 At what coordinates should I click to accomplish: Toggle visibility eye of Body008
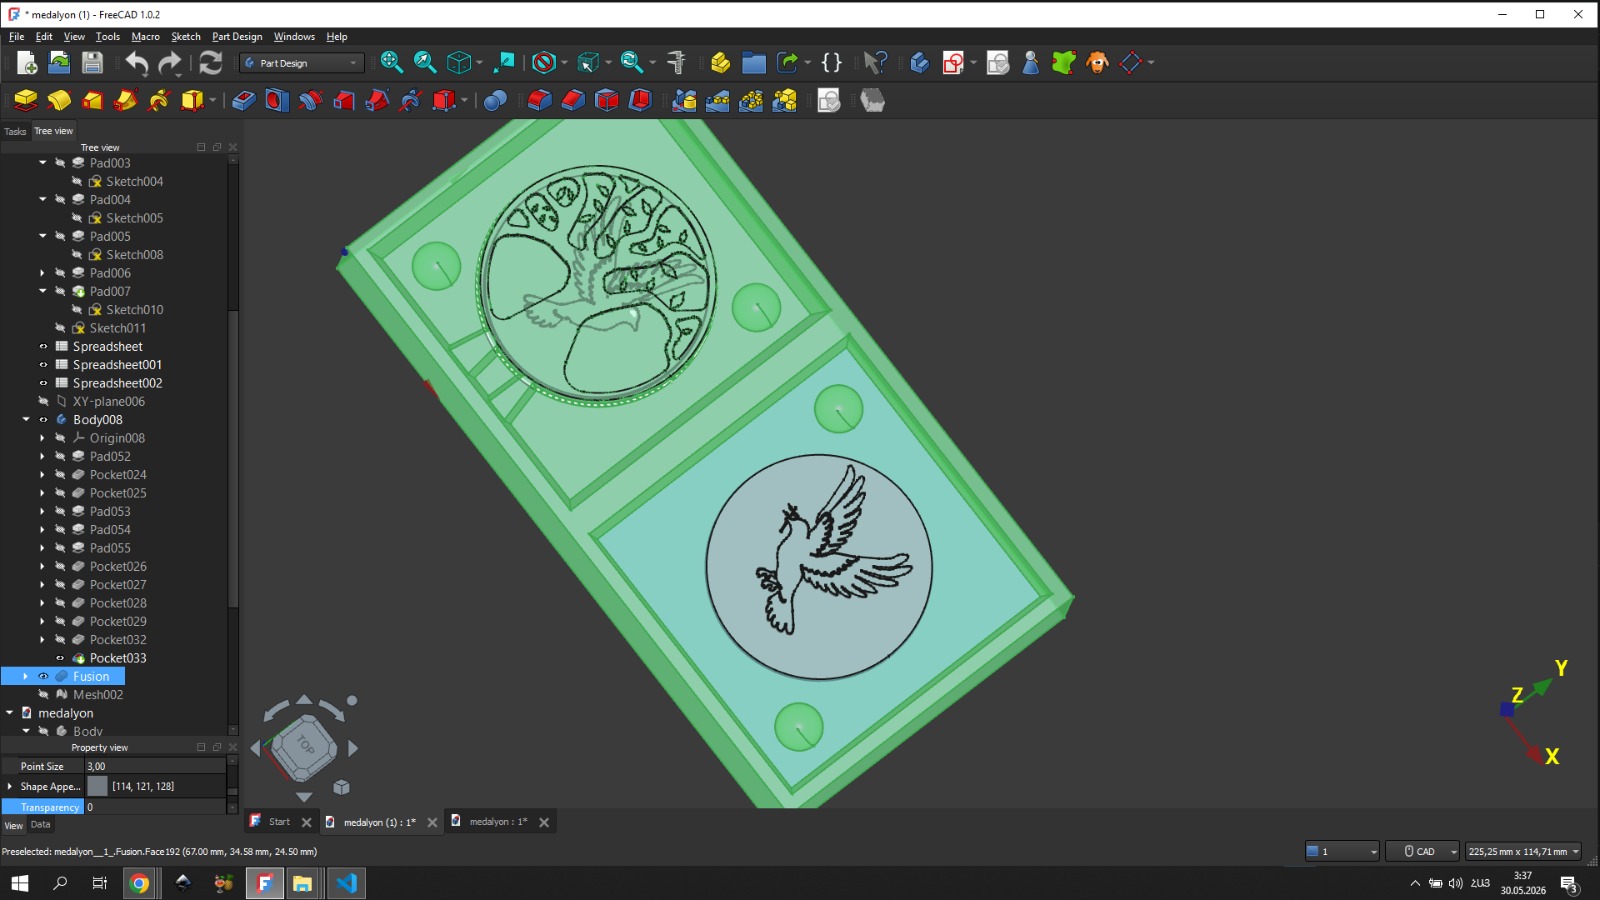[43, 420]
